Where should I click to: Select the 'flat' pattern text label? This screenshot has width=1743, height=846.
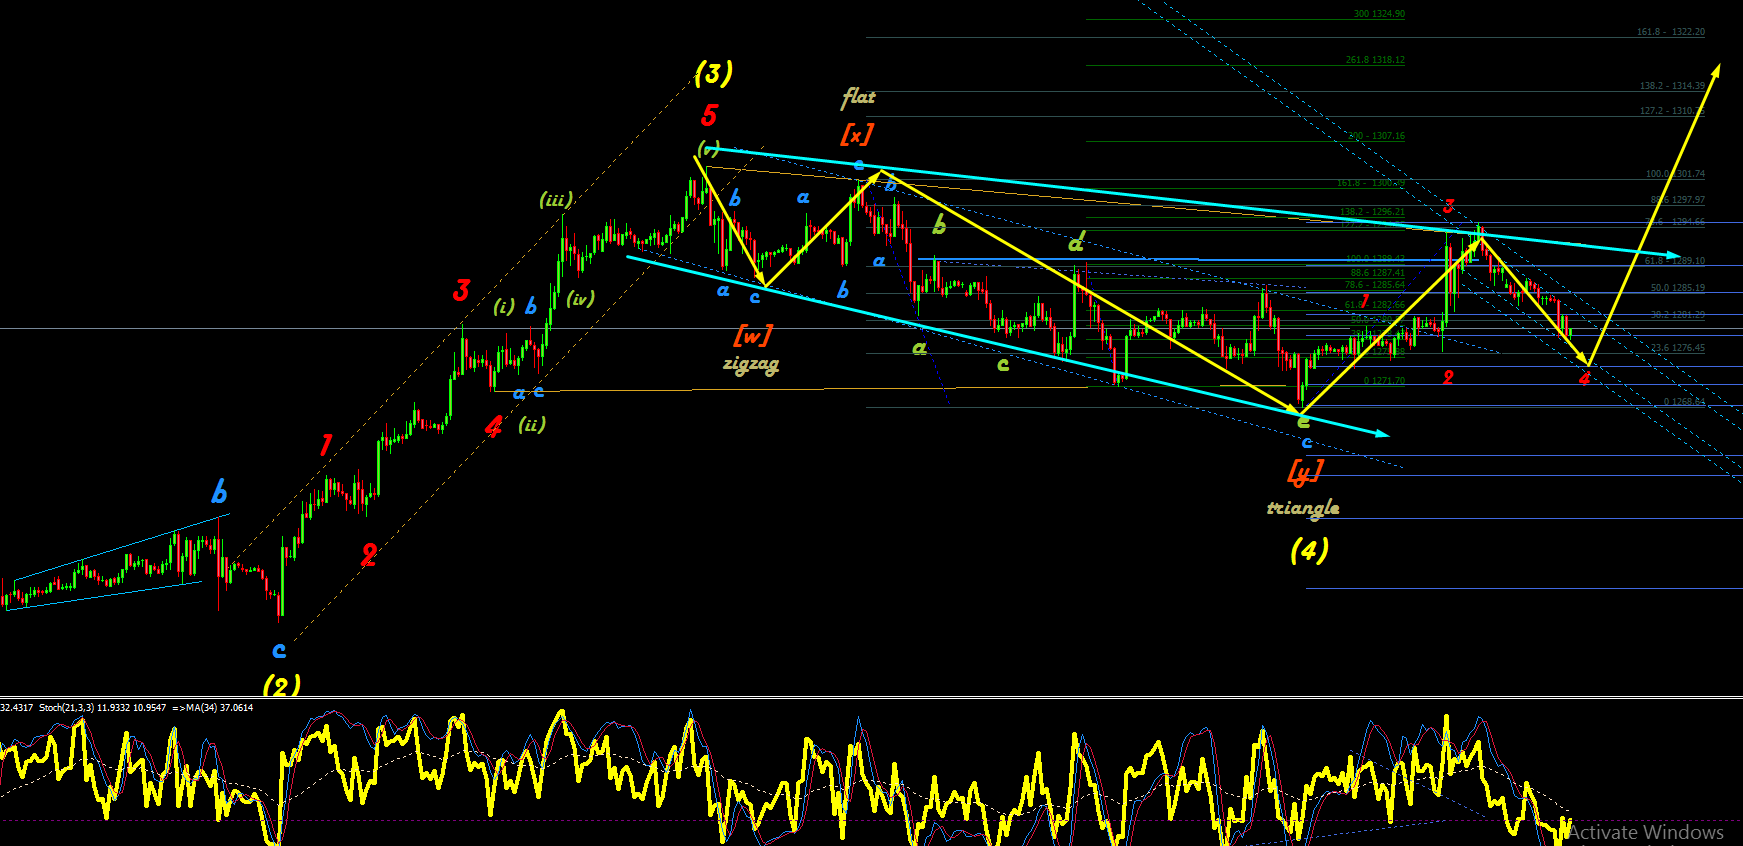pos(858,97)
